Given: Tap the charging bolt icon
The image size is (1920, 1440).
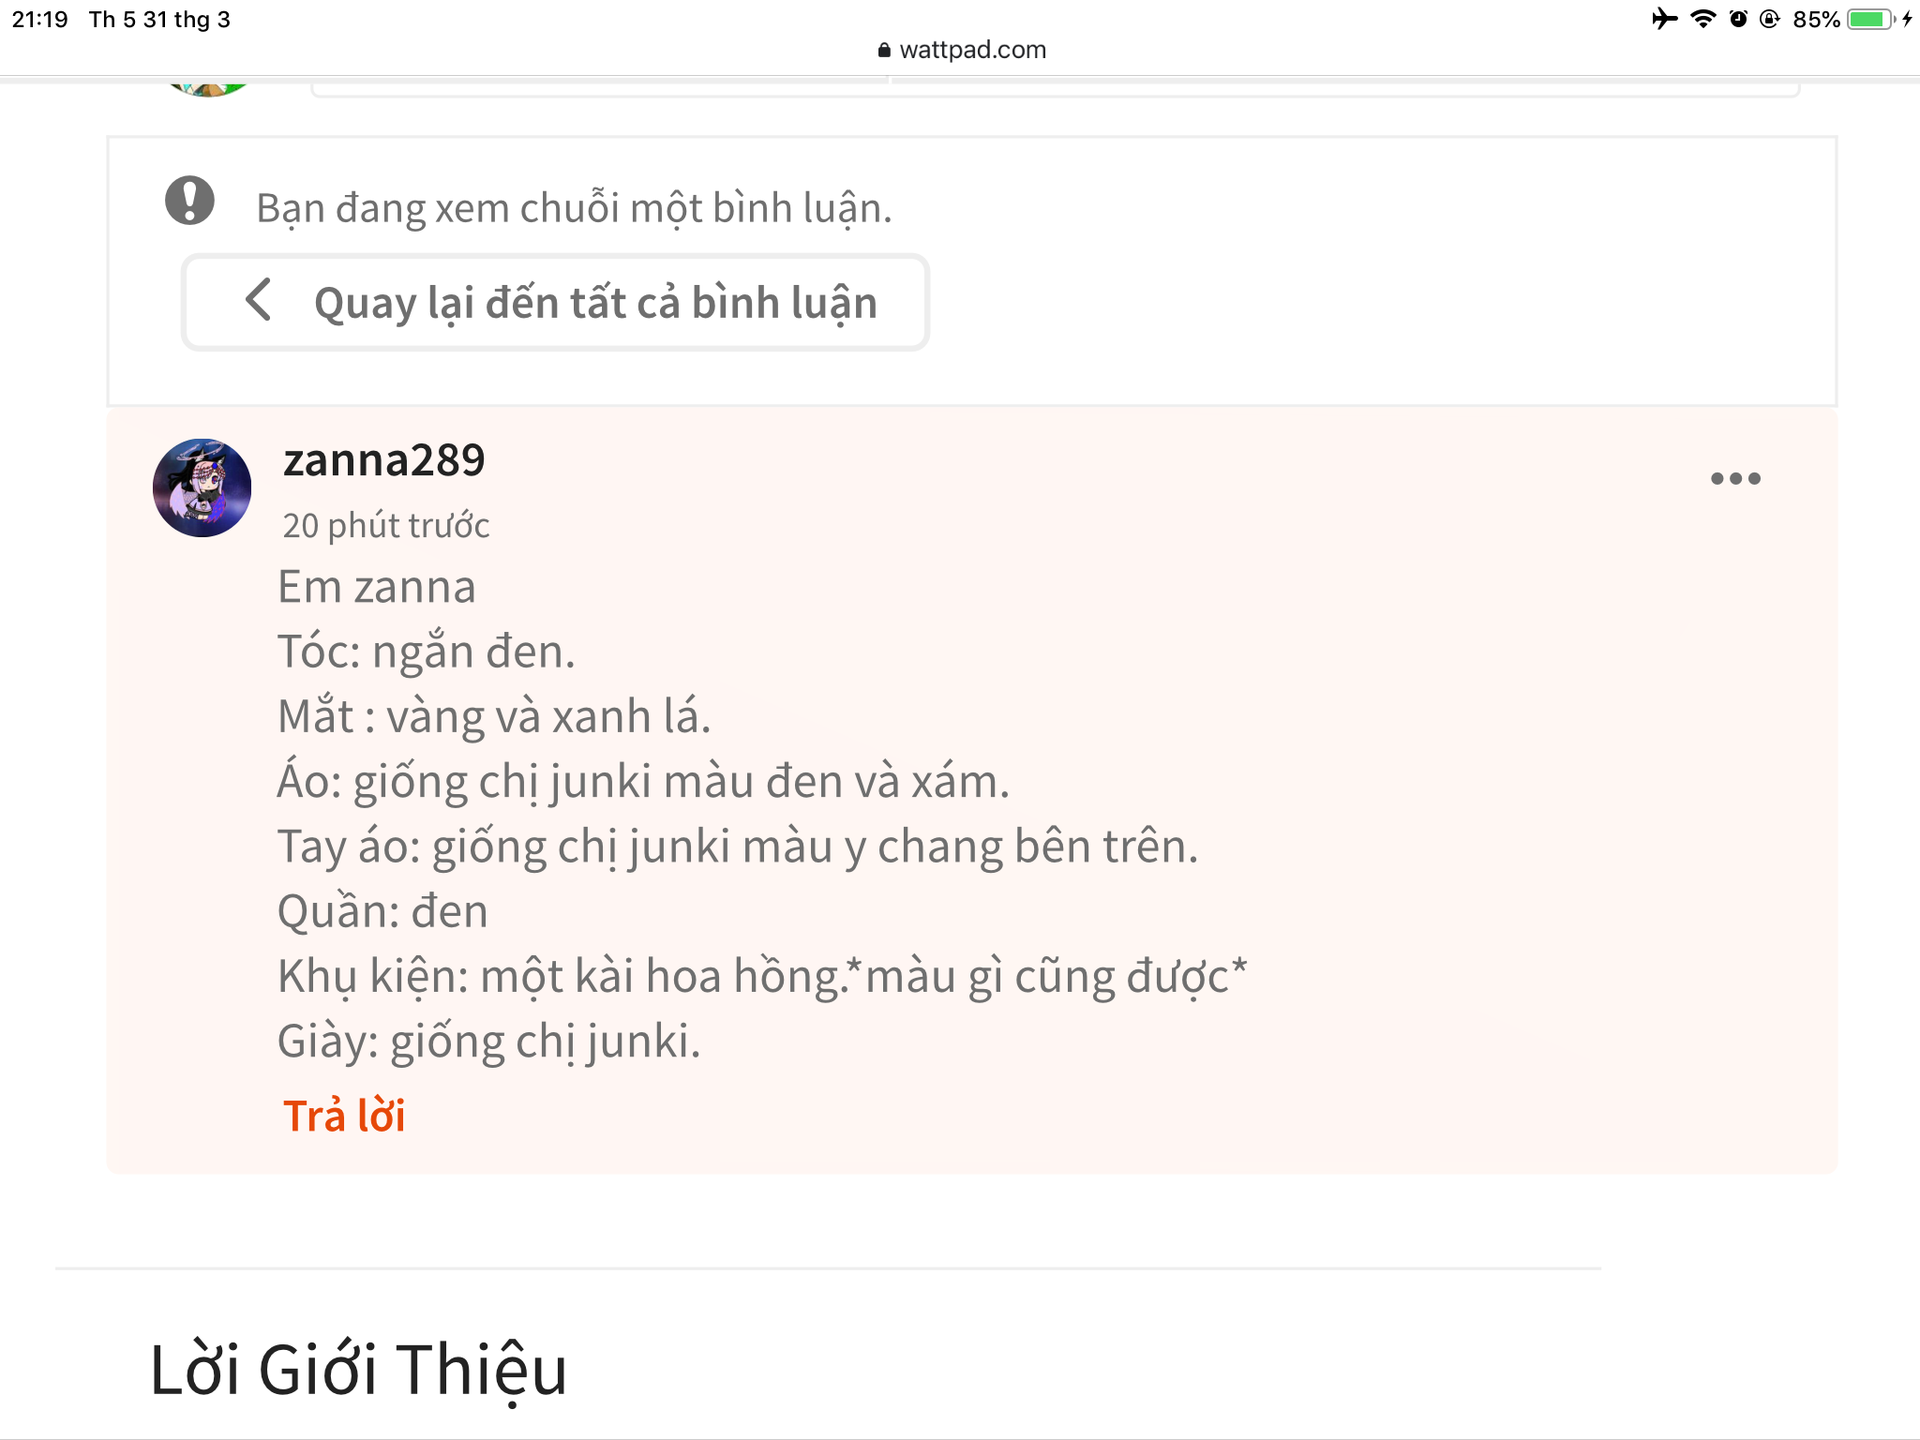Looking at the screenshot, I should tap(1907, 19).
